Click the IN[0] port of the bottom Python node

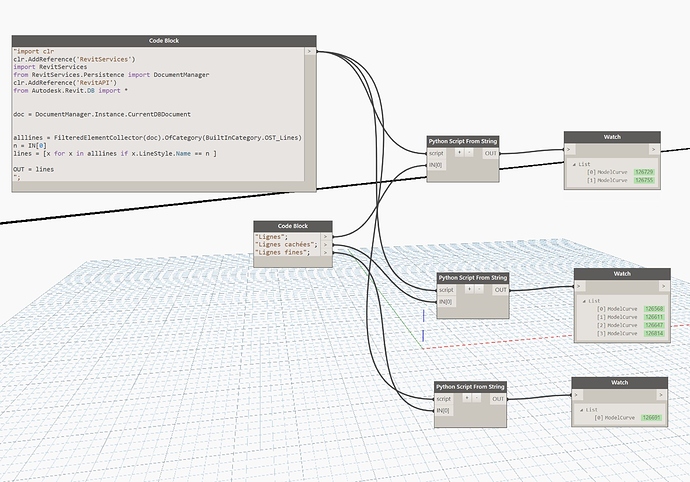(x=445, y=410)
